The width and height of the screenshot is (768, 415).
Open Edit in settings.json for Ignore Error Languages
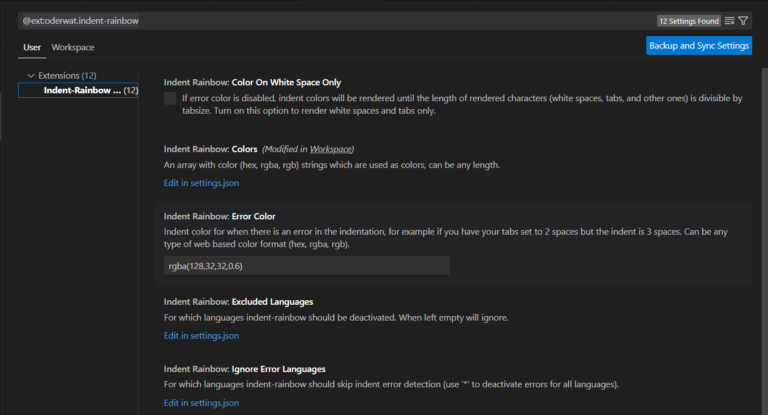(x=201, y=402)
